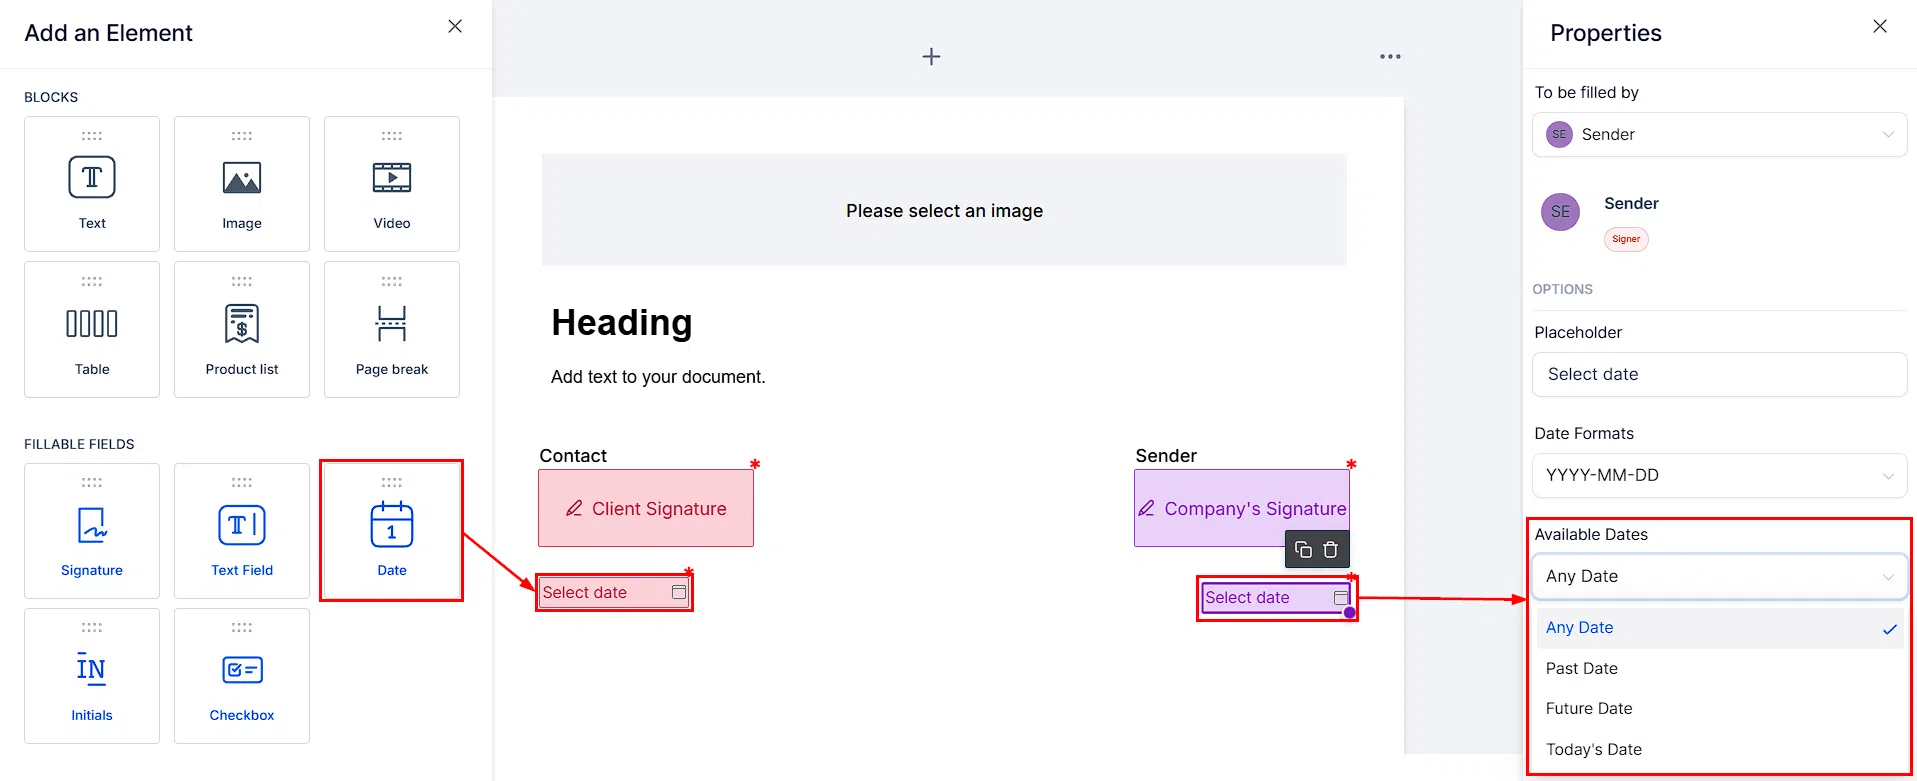Duplicate the selected field with copy icon
The image size is (1917, 781).
tap(1303, 550)
